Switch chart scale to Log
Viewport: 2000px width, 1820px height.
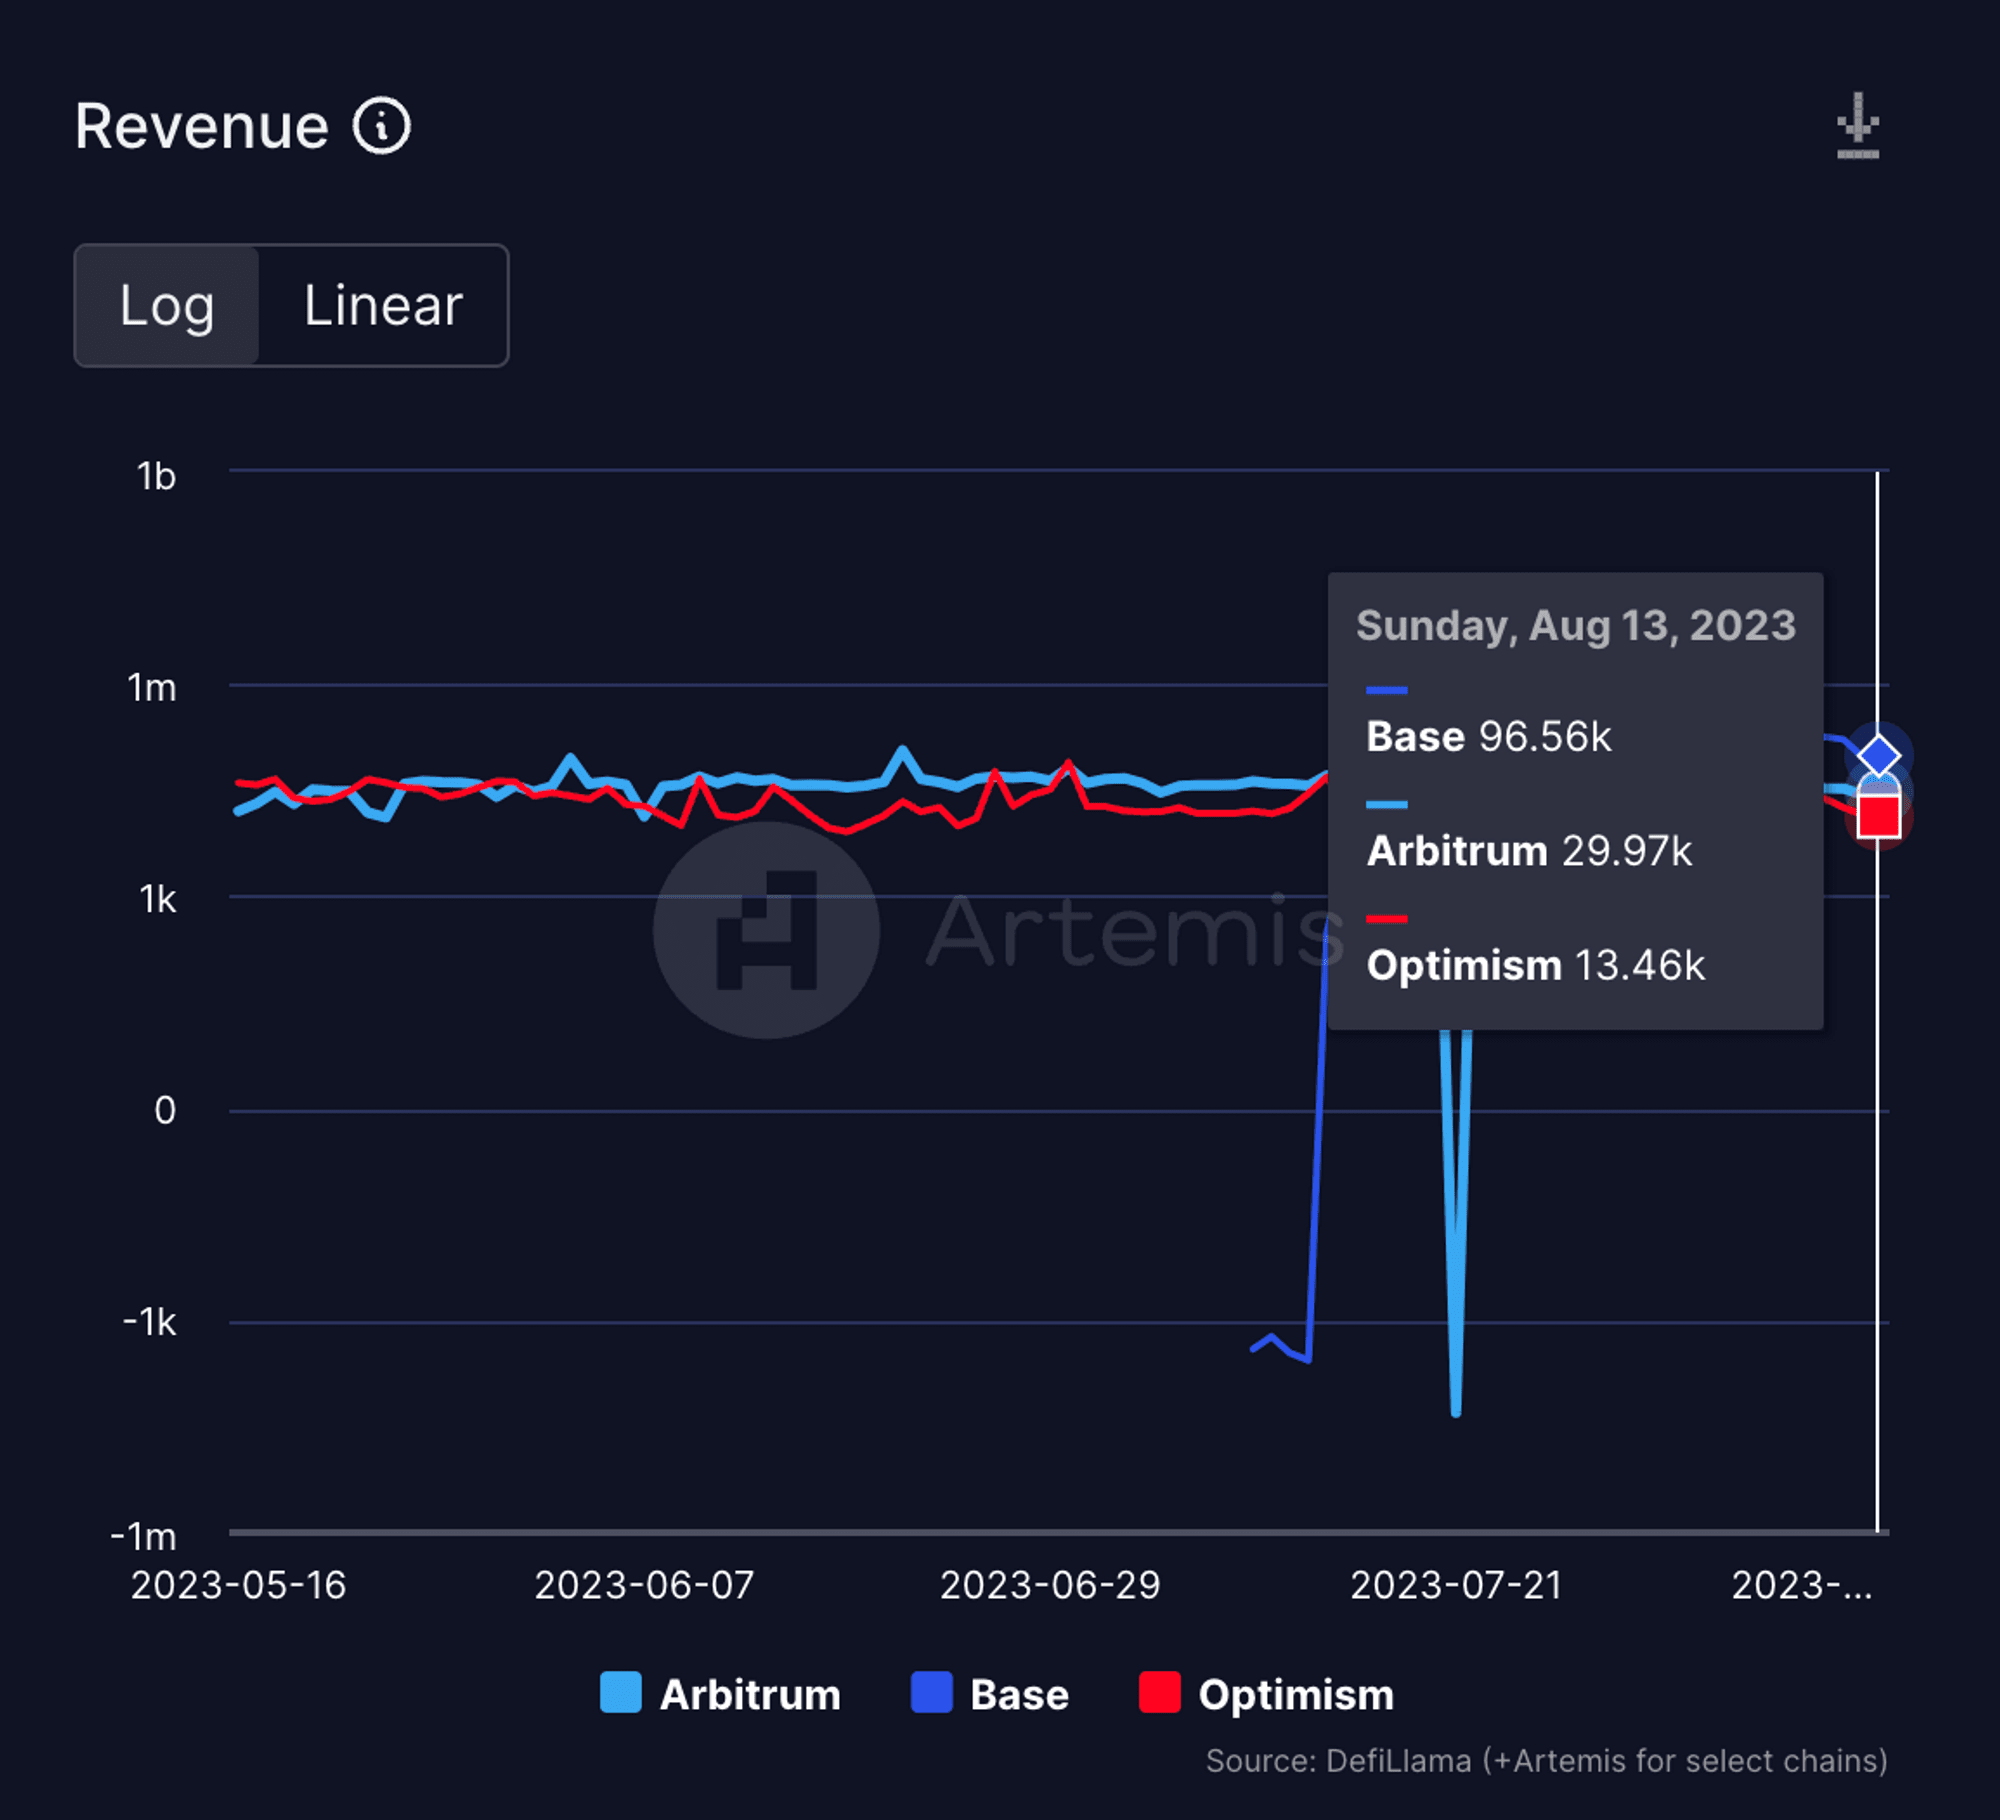[167, 305]
